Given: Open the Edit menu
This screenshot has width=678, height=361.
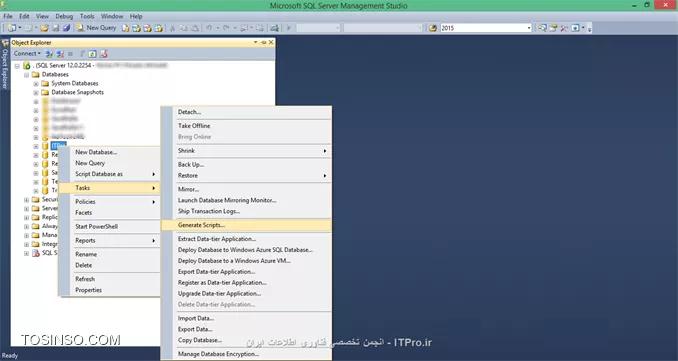Looking at the screenshot, I should point(24,16).
